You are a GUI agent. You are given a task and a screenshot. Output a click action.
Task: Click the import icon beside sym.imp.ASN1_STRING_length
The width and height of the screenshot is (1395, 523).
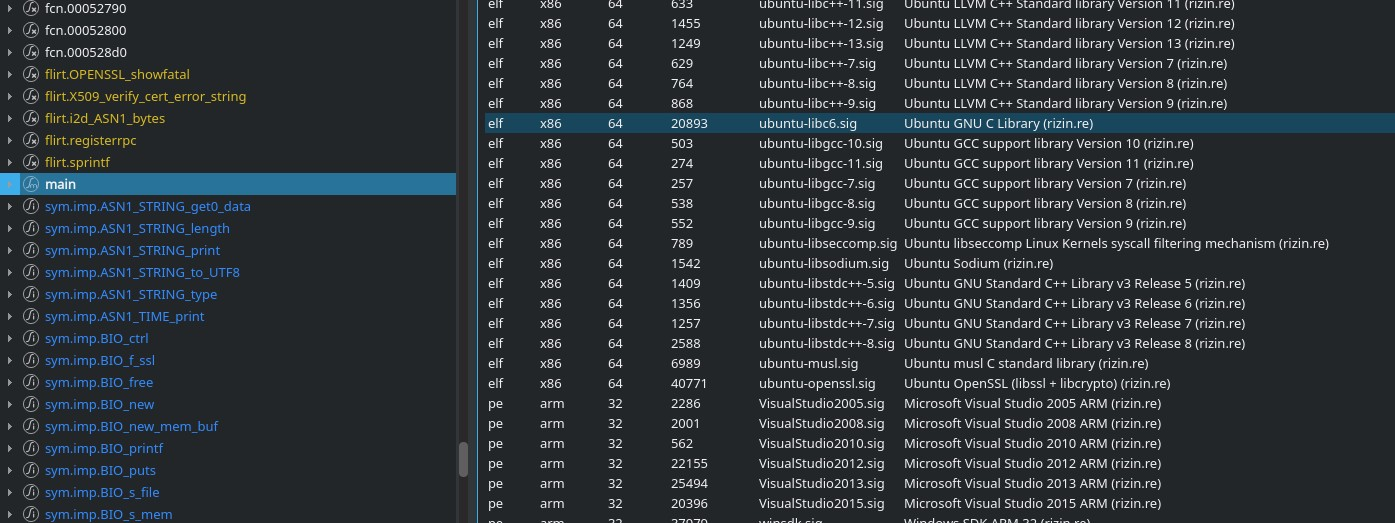tap(31, 228)
